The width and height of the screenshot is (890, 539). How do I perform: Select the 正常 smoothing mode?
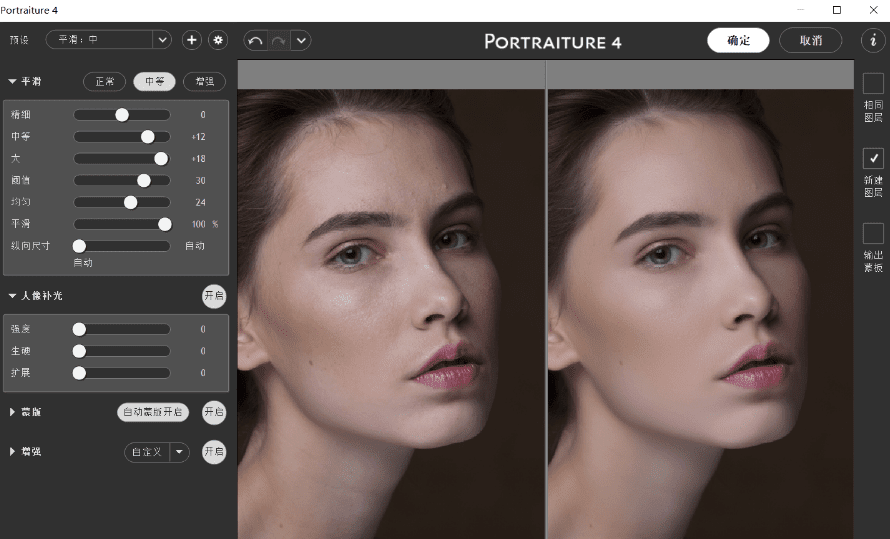[105, 81]
